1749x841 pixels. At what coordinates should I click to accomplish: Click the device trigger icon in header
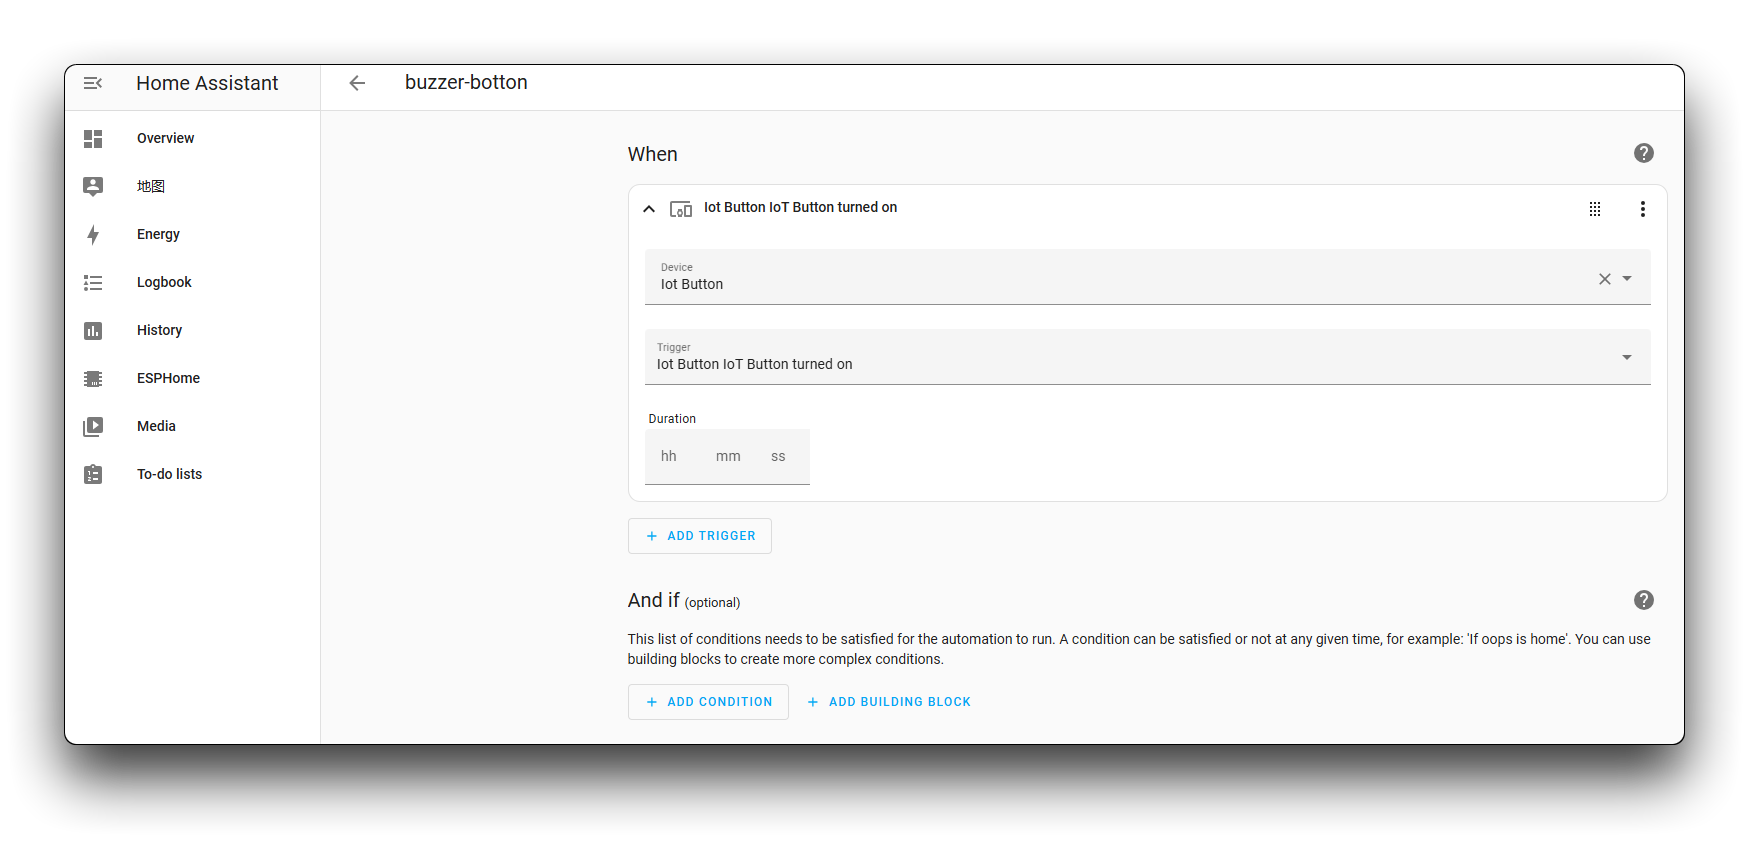(681, 209)
